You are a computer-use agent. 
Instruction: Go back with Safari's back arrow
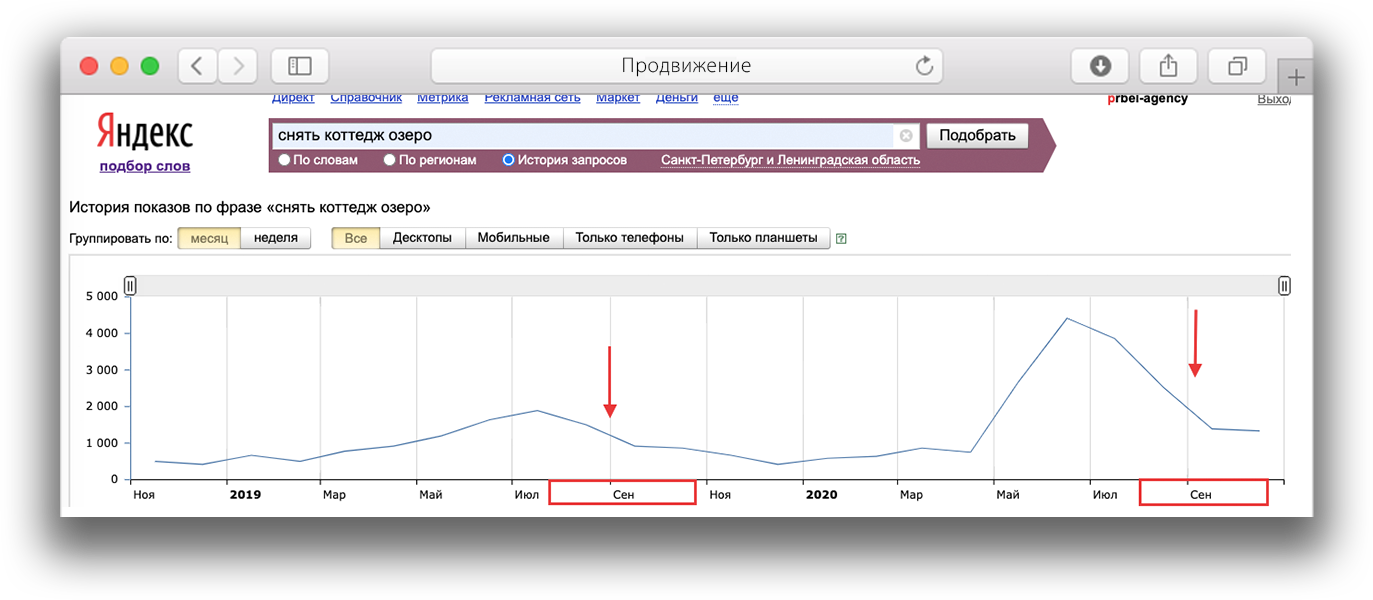point(197,66)
